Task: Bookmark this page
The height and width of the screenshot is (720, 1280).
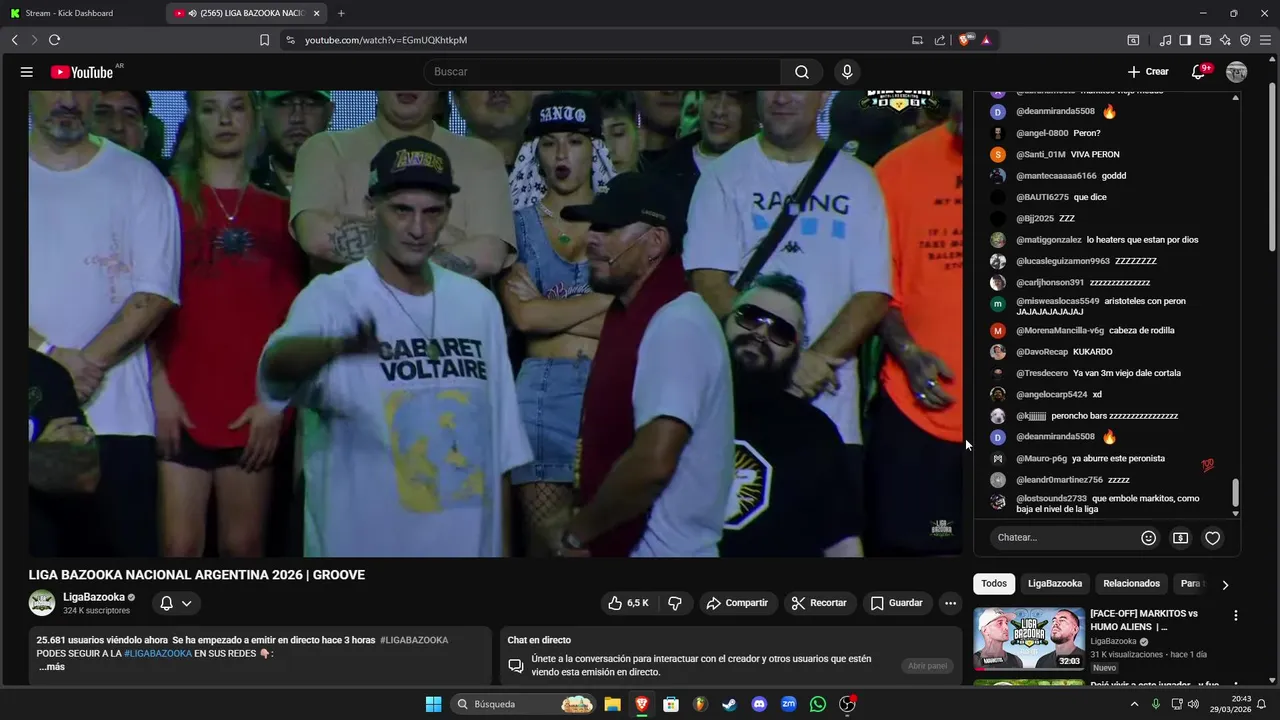Action: click(x=264, y=40)
